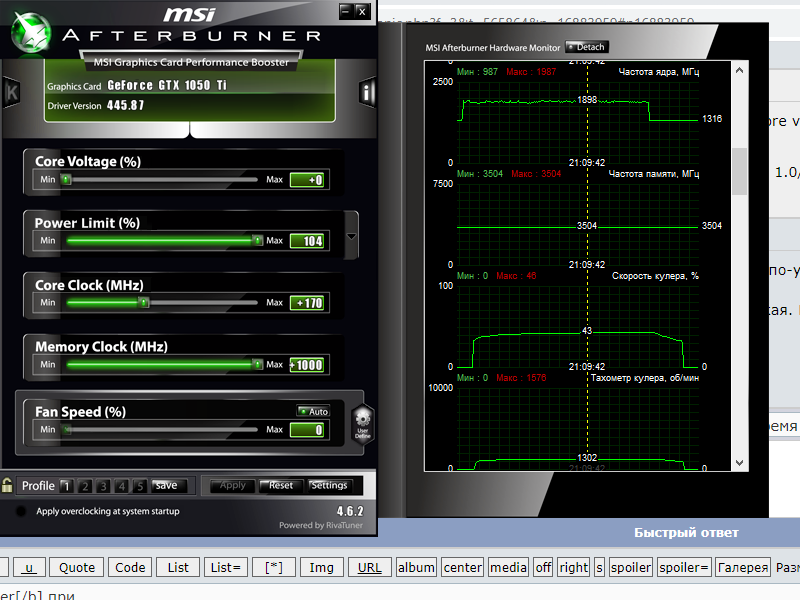
Task: Select profile slot 2
Action: [85, 486]
